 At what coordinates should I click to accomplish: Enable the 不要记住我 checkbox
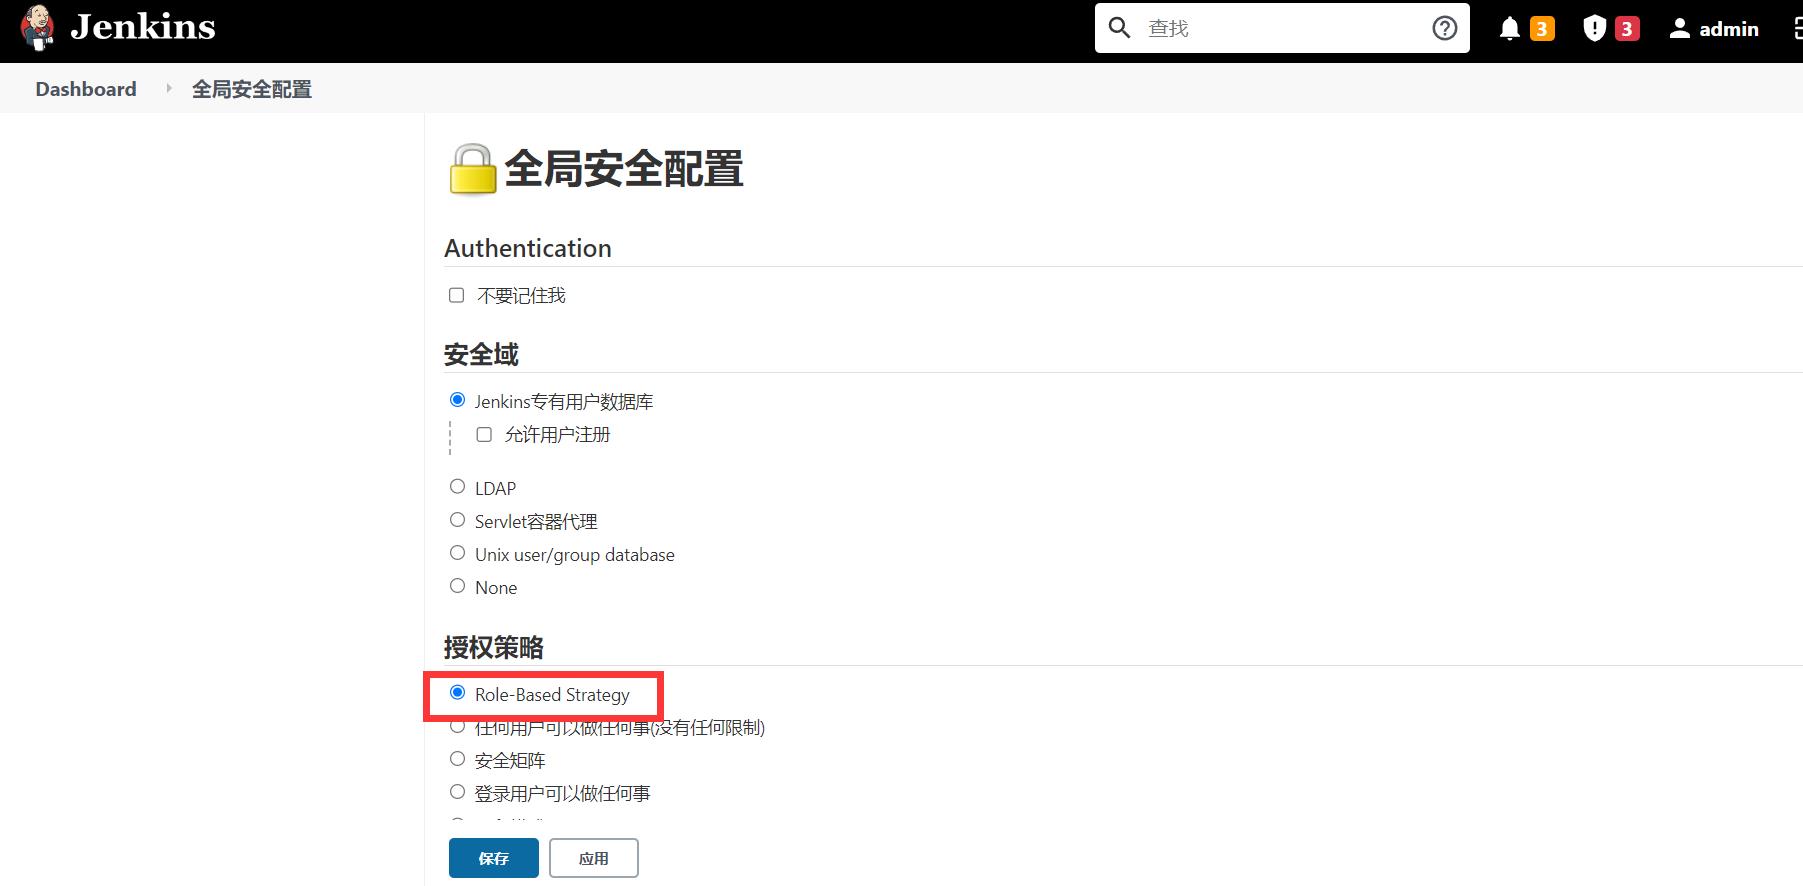pyautogui.click(x=457, y=295)
